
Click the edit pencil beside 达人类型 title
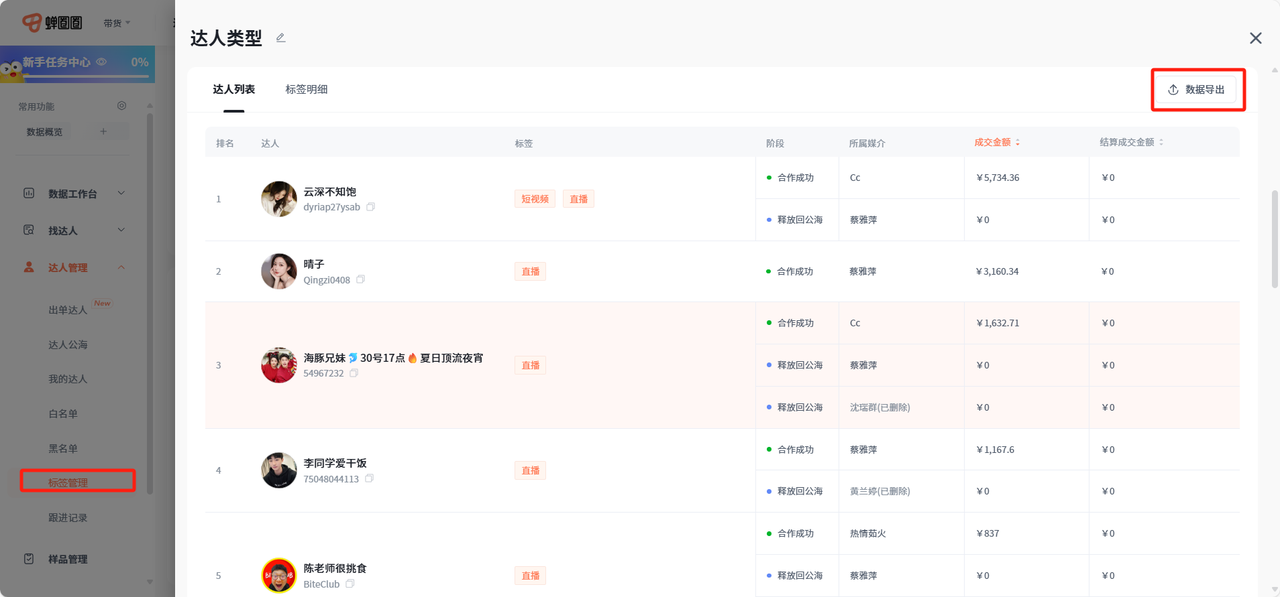point(281,38)
